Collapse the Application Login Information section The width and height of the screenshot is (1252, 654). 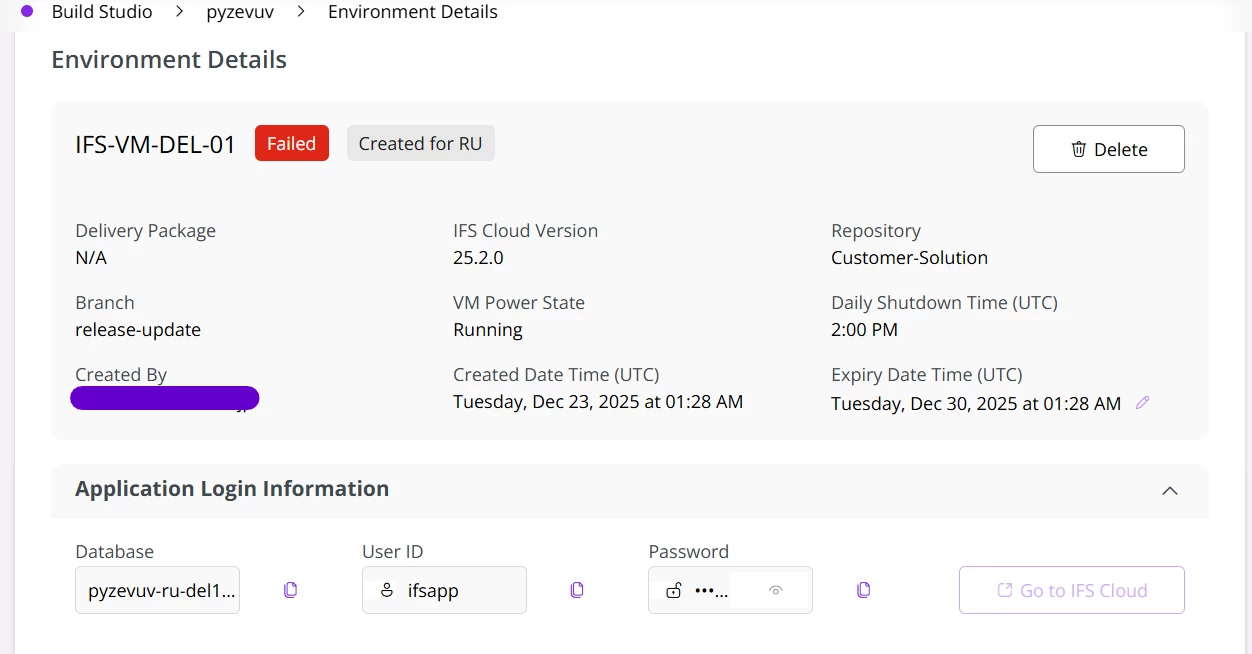[1170, 490]
